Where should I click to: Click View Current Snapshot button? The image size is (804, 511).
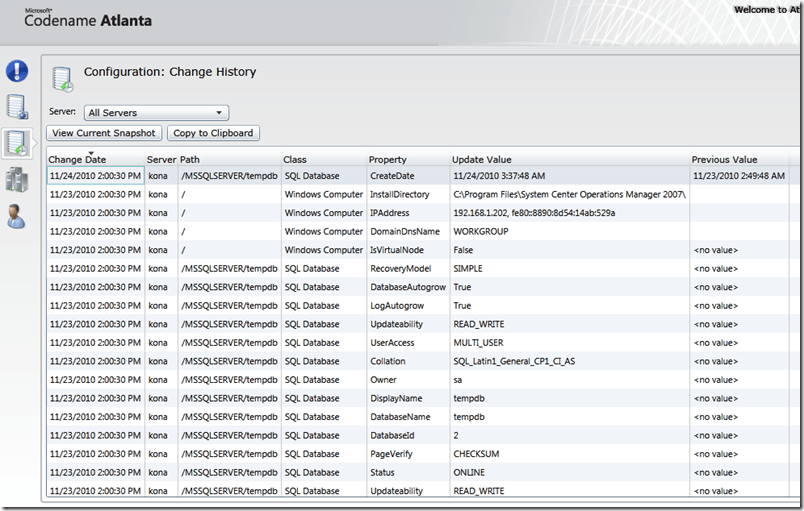pos(104,133)
